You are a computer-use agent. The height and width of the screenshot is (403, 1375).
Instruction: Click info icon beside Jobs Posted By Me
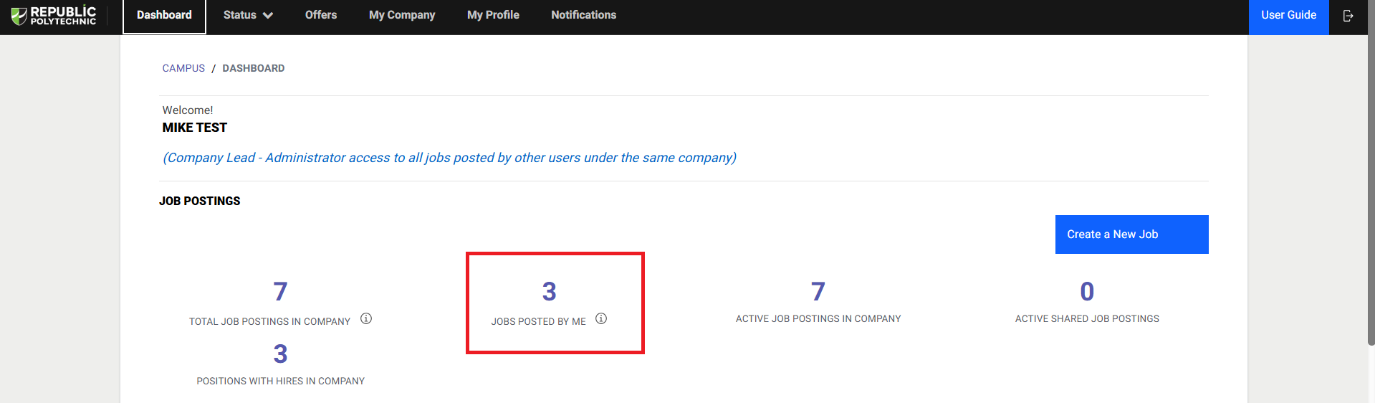(x=601, y=319)
